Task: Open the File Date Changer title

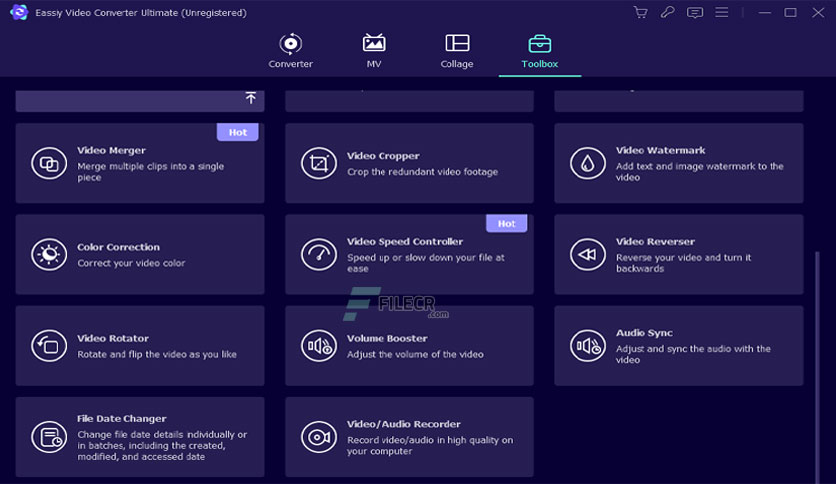Action: point(122,418)
